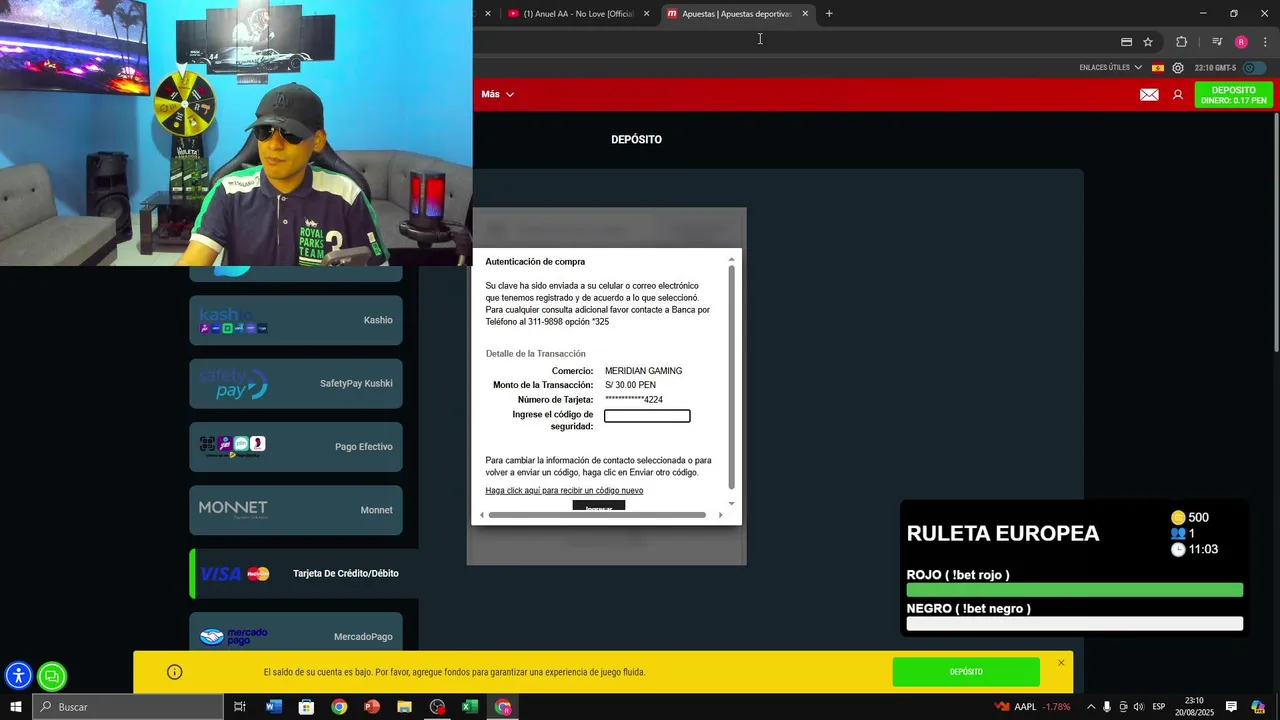The width and height of the screenshot is (1280, 720).
Task: Click the ROJO green vote bar
Action: (x=1074, y=590)
